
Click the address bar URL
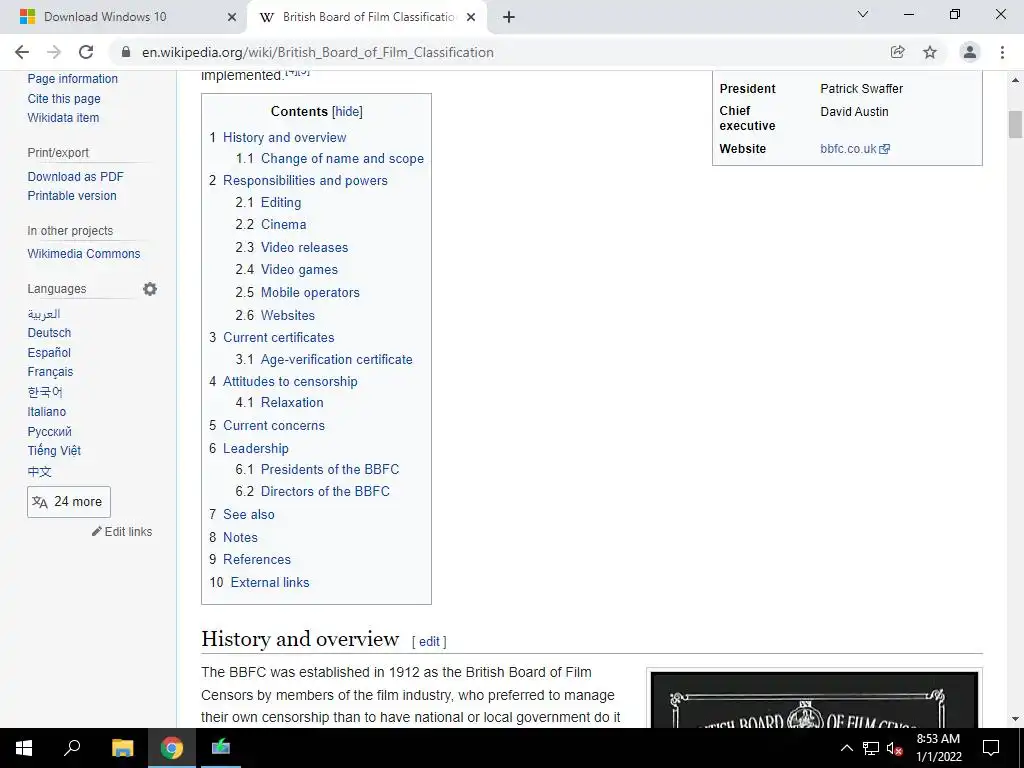(317, 52)
